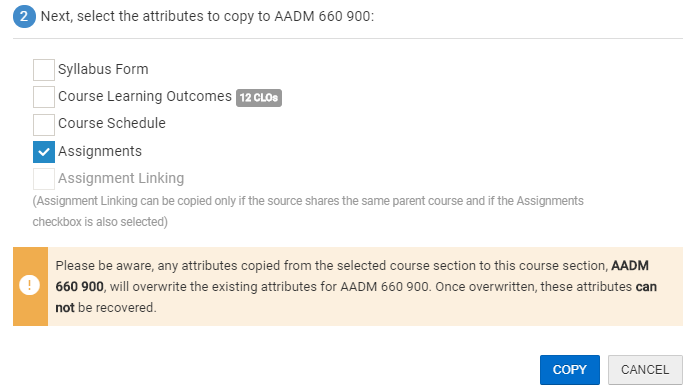Click the gray 12 CLOs badge
The height and width of the screenshot is (390, 689).
[259, 98]
